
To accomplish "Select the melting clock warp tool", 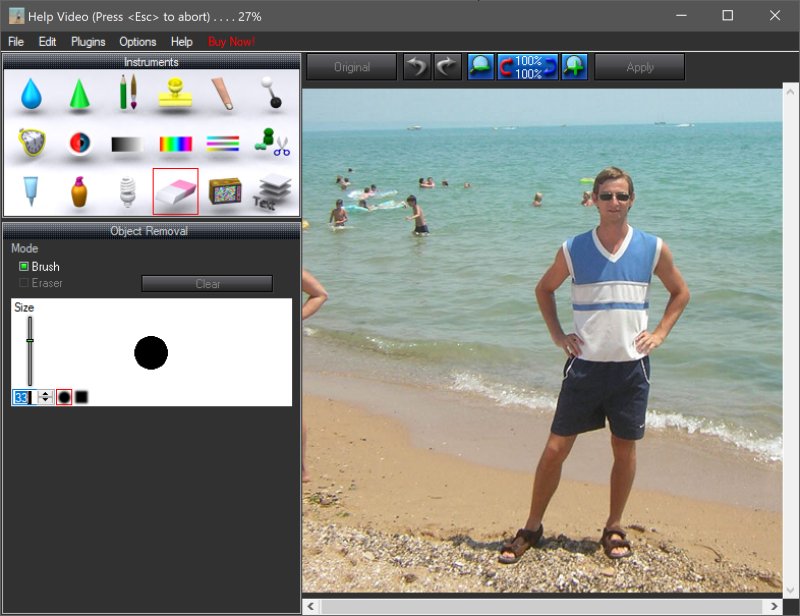I will click(31, 144).
